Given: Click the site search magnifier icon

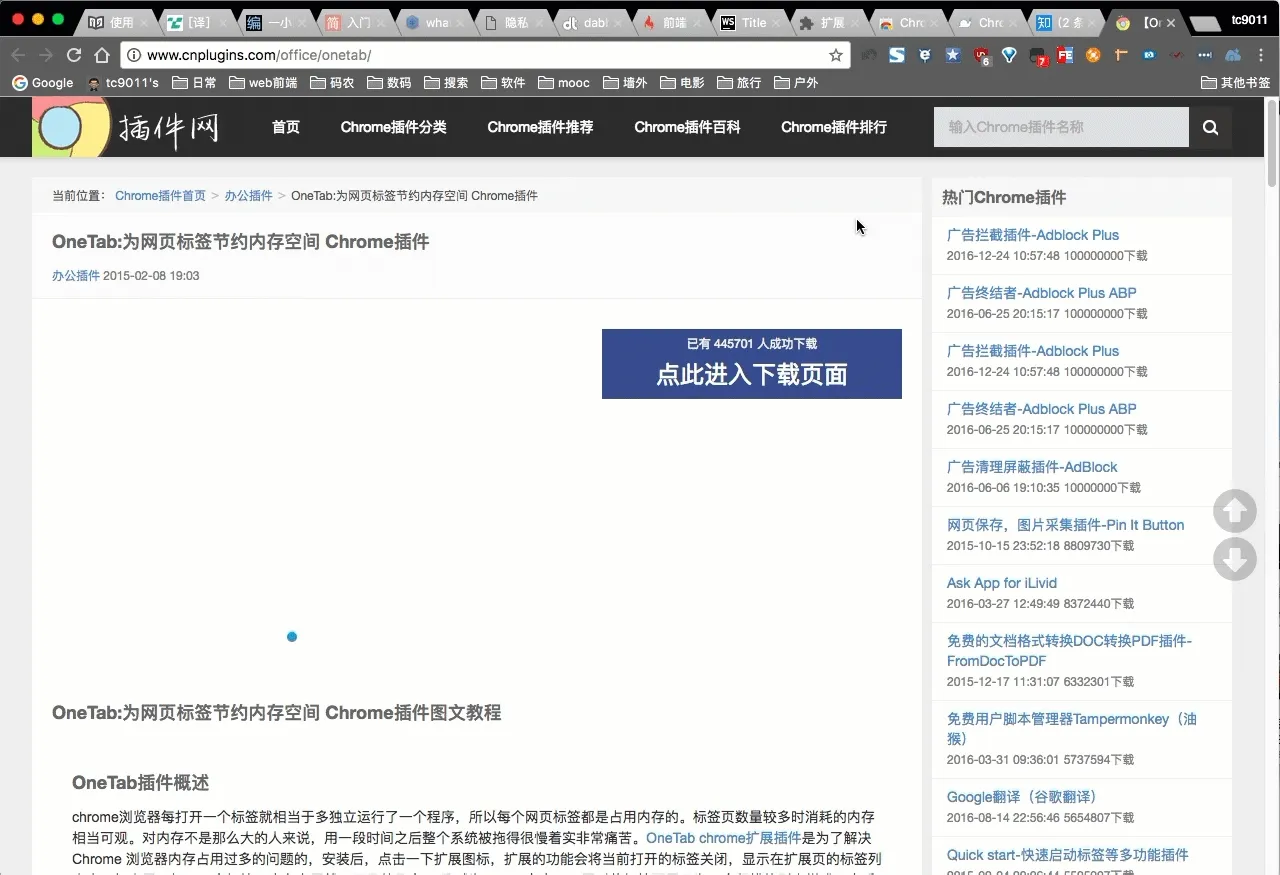Looking at the screenshot, I should tap(1210, 127).
